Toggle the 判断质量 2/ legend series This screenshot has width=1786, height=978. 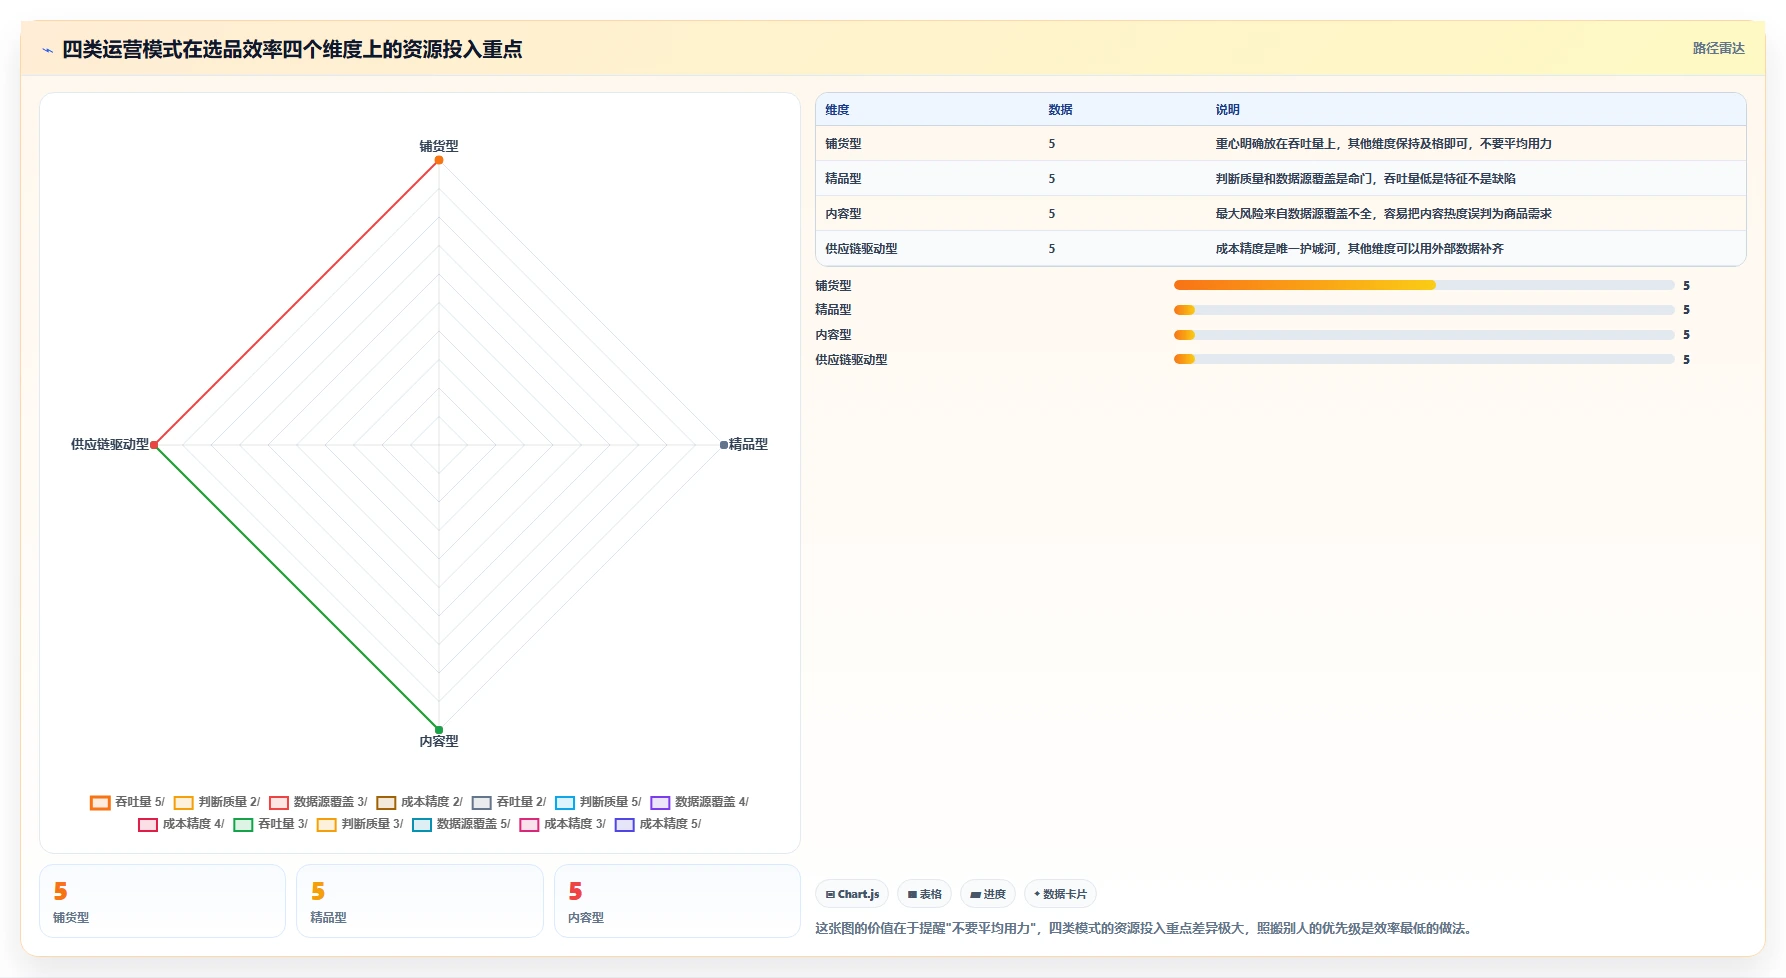[217, 802]
